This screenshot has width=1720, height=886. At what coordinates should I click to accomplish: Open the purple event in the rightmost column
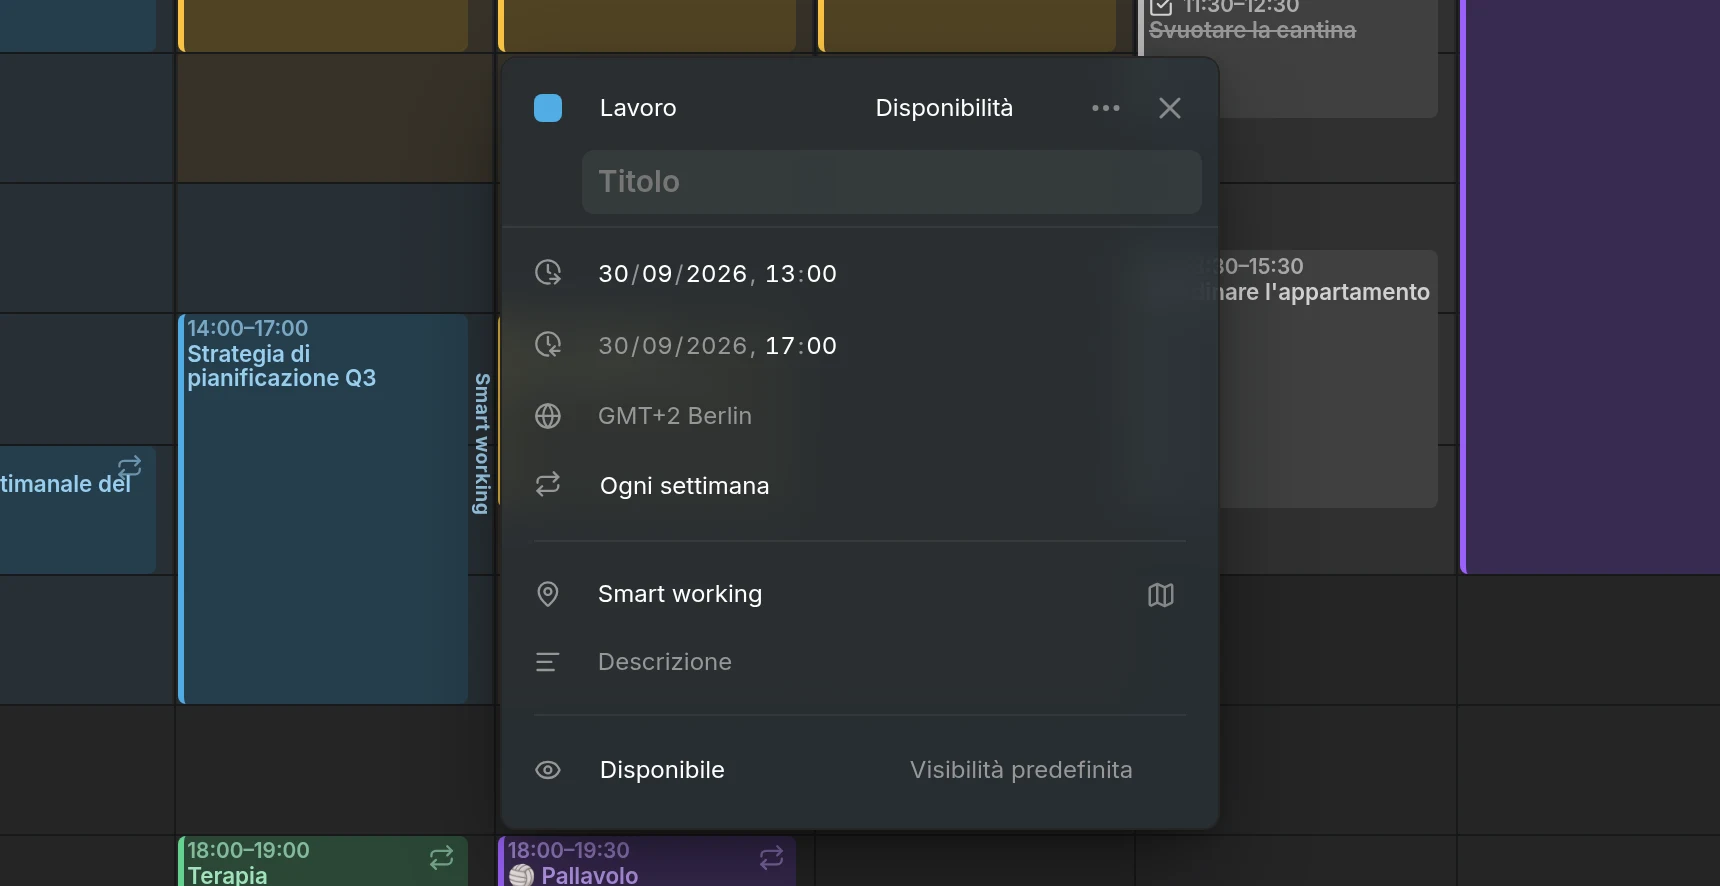tap(1590, 287)
